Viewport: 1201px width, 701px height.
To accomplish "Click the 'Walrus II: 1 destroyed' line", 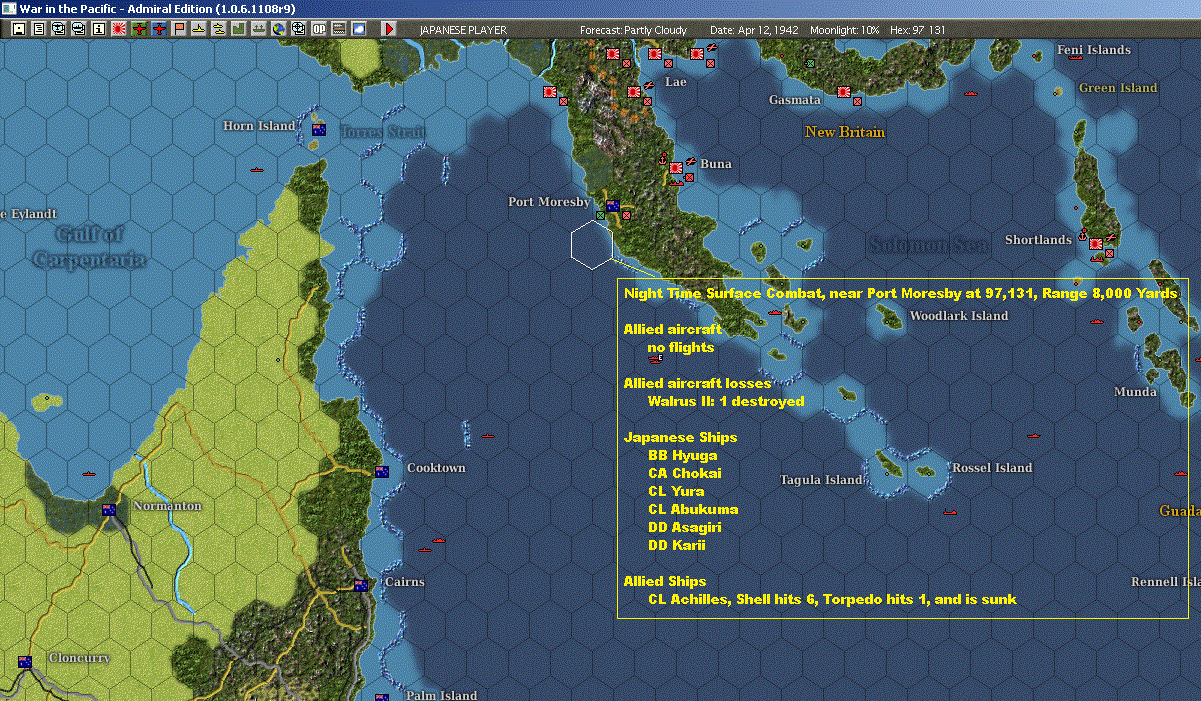I will point(726,402).
